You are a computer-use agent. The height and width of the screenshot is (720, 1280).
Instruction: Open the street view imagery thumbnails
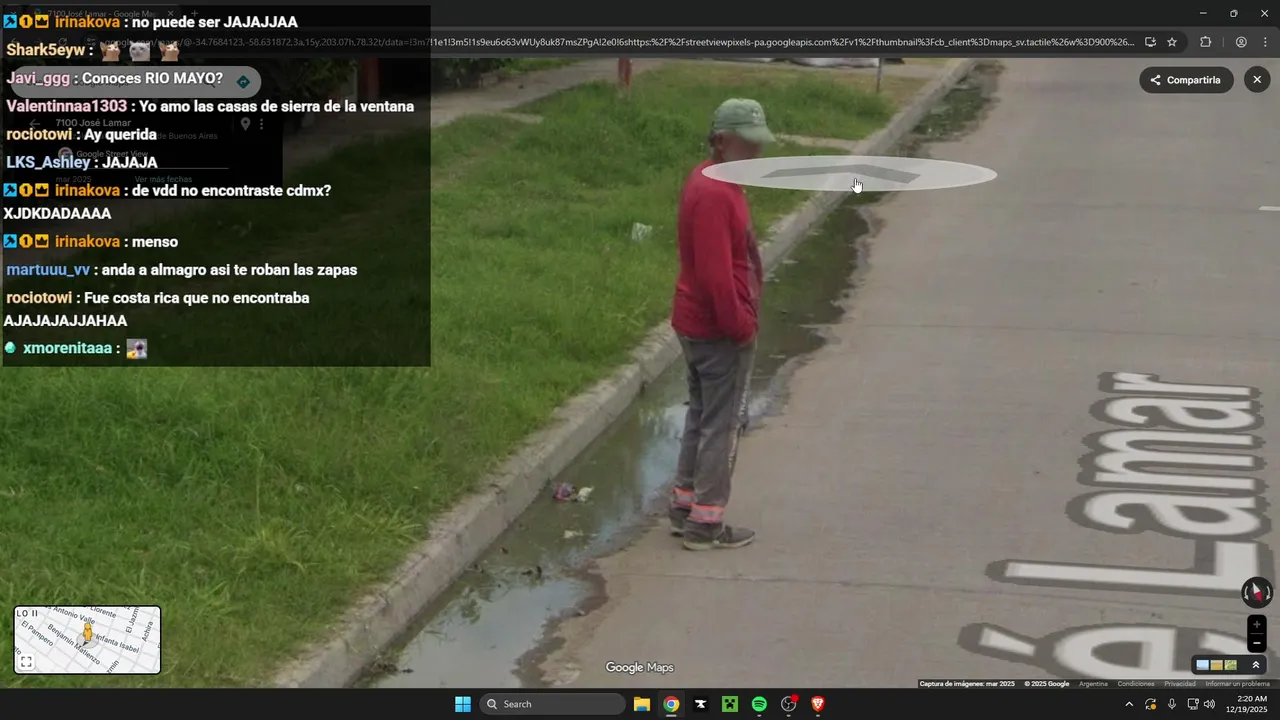point(1217,665)
